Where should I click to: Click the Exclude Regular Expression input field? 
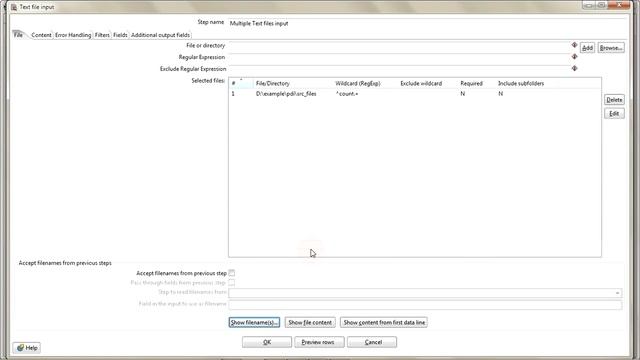[399, 69]
